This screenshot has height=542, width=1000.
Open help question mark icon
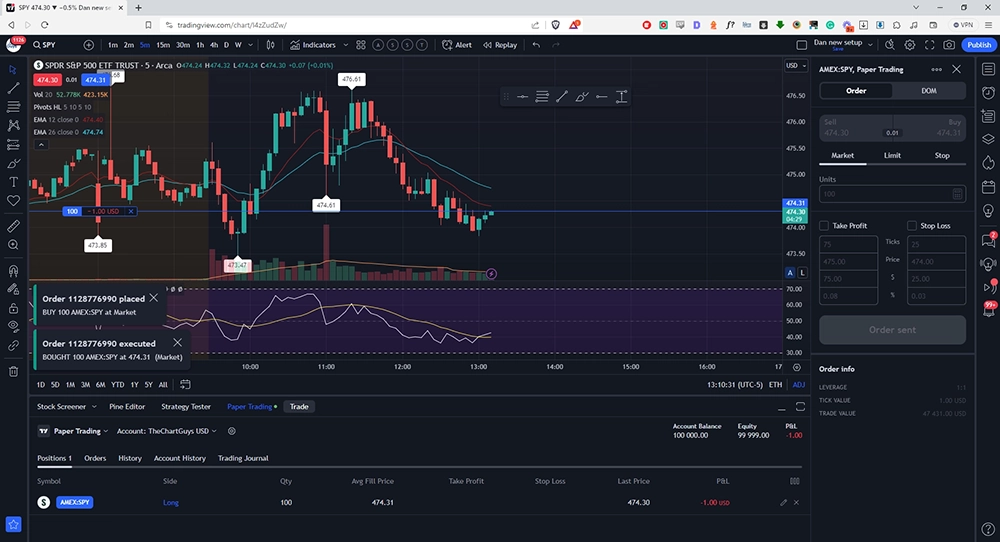pos(989,529)
